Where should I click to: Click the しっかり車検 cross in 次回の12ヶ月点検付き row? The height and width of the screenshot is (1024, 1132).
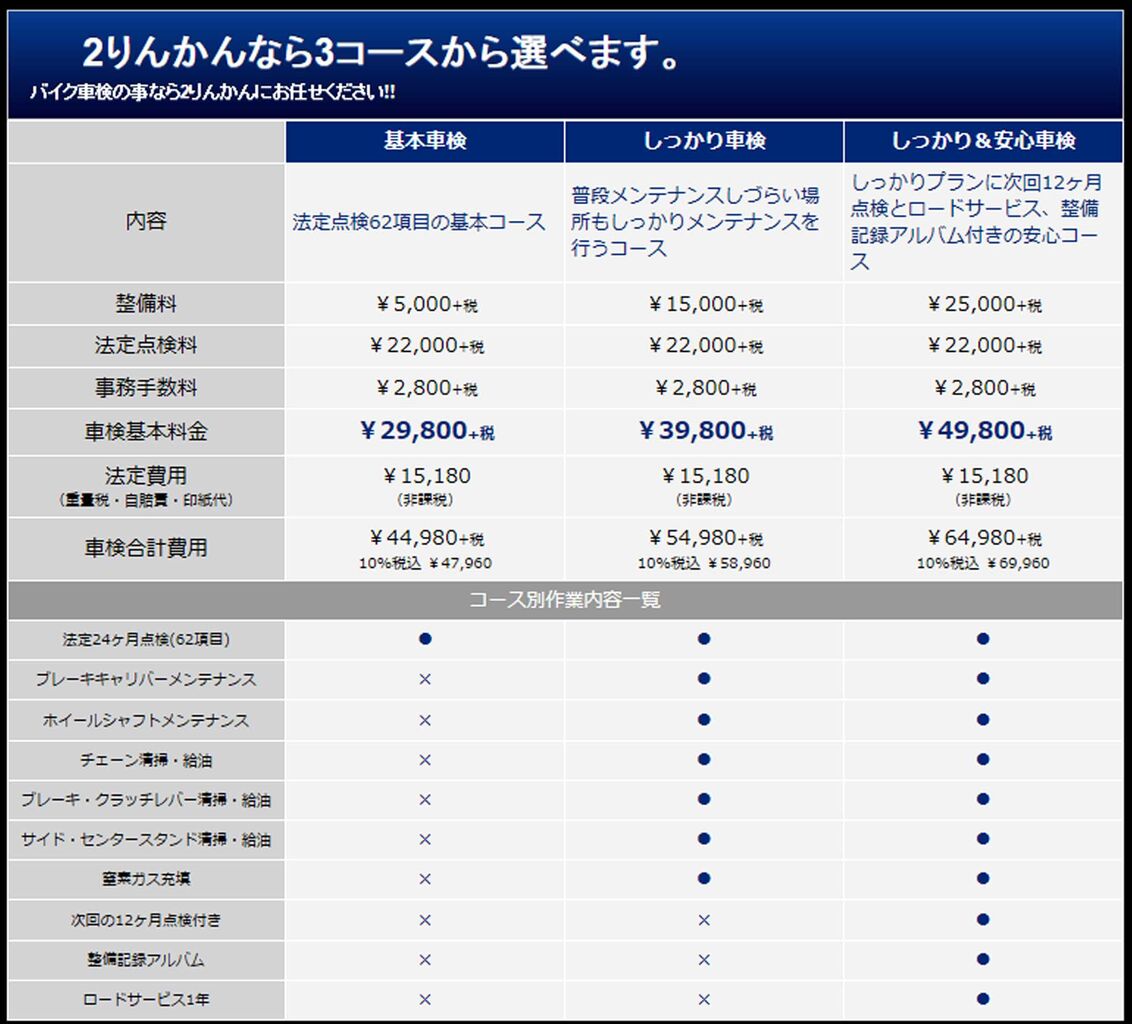(x=704, y=921)
